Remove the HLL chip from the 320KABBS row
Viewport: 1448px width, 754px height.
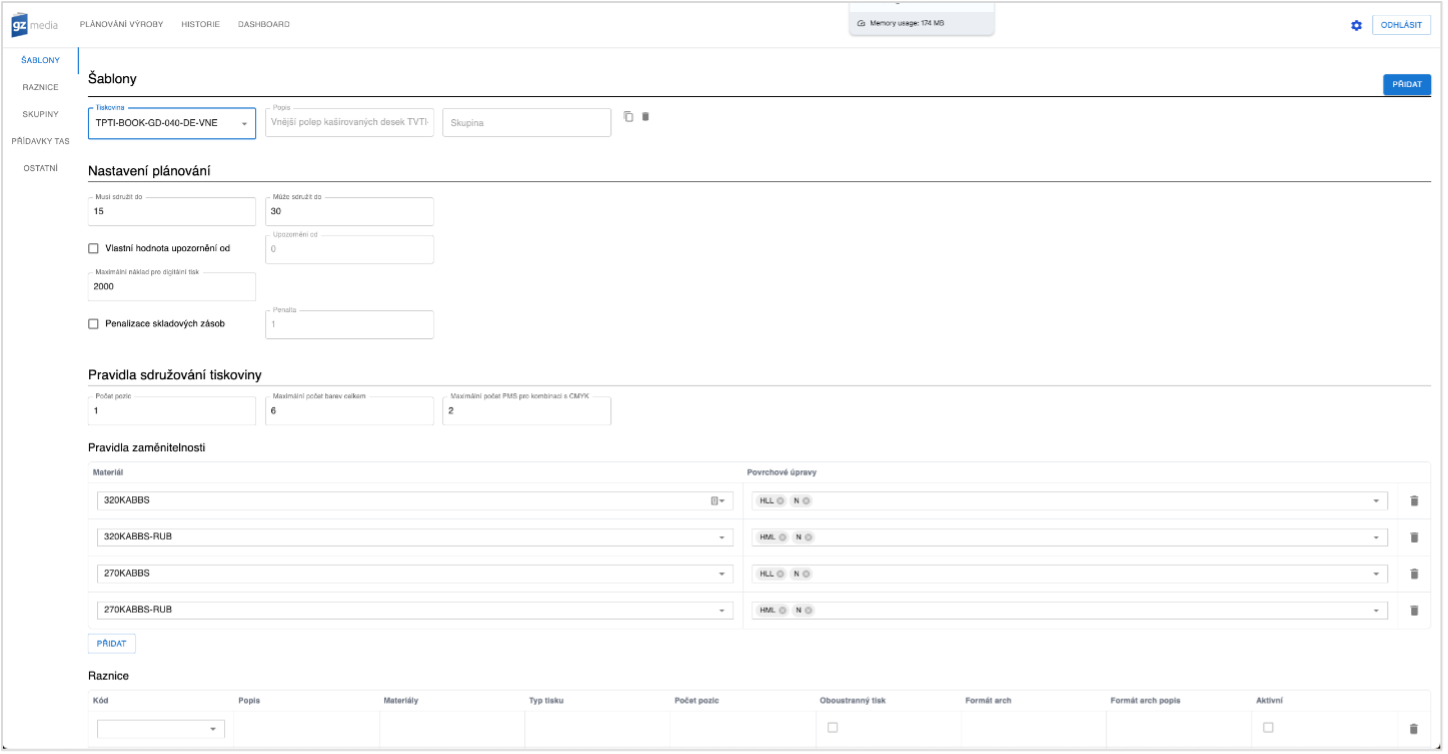tap(780, 501)
